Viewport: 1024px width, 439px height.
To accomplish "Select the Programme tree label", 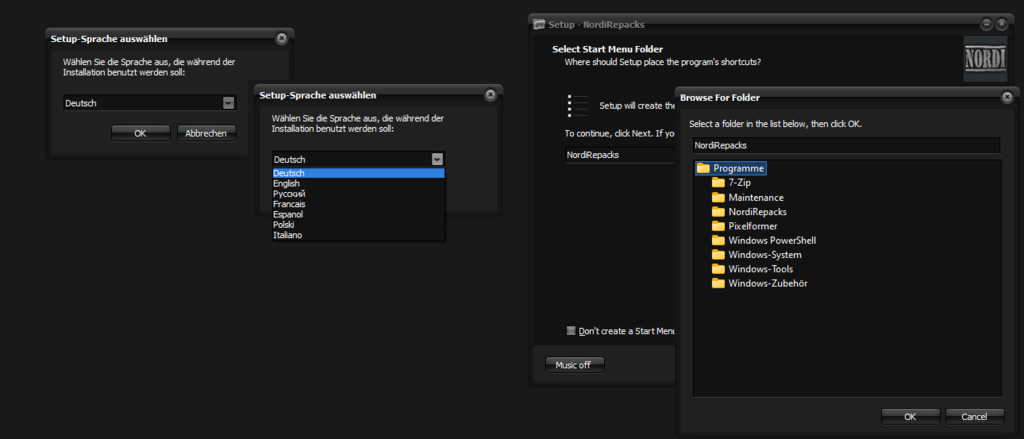I will tap(739, 168).
